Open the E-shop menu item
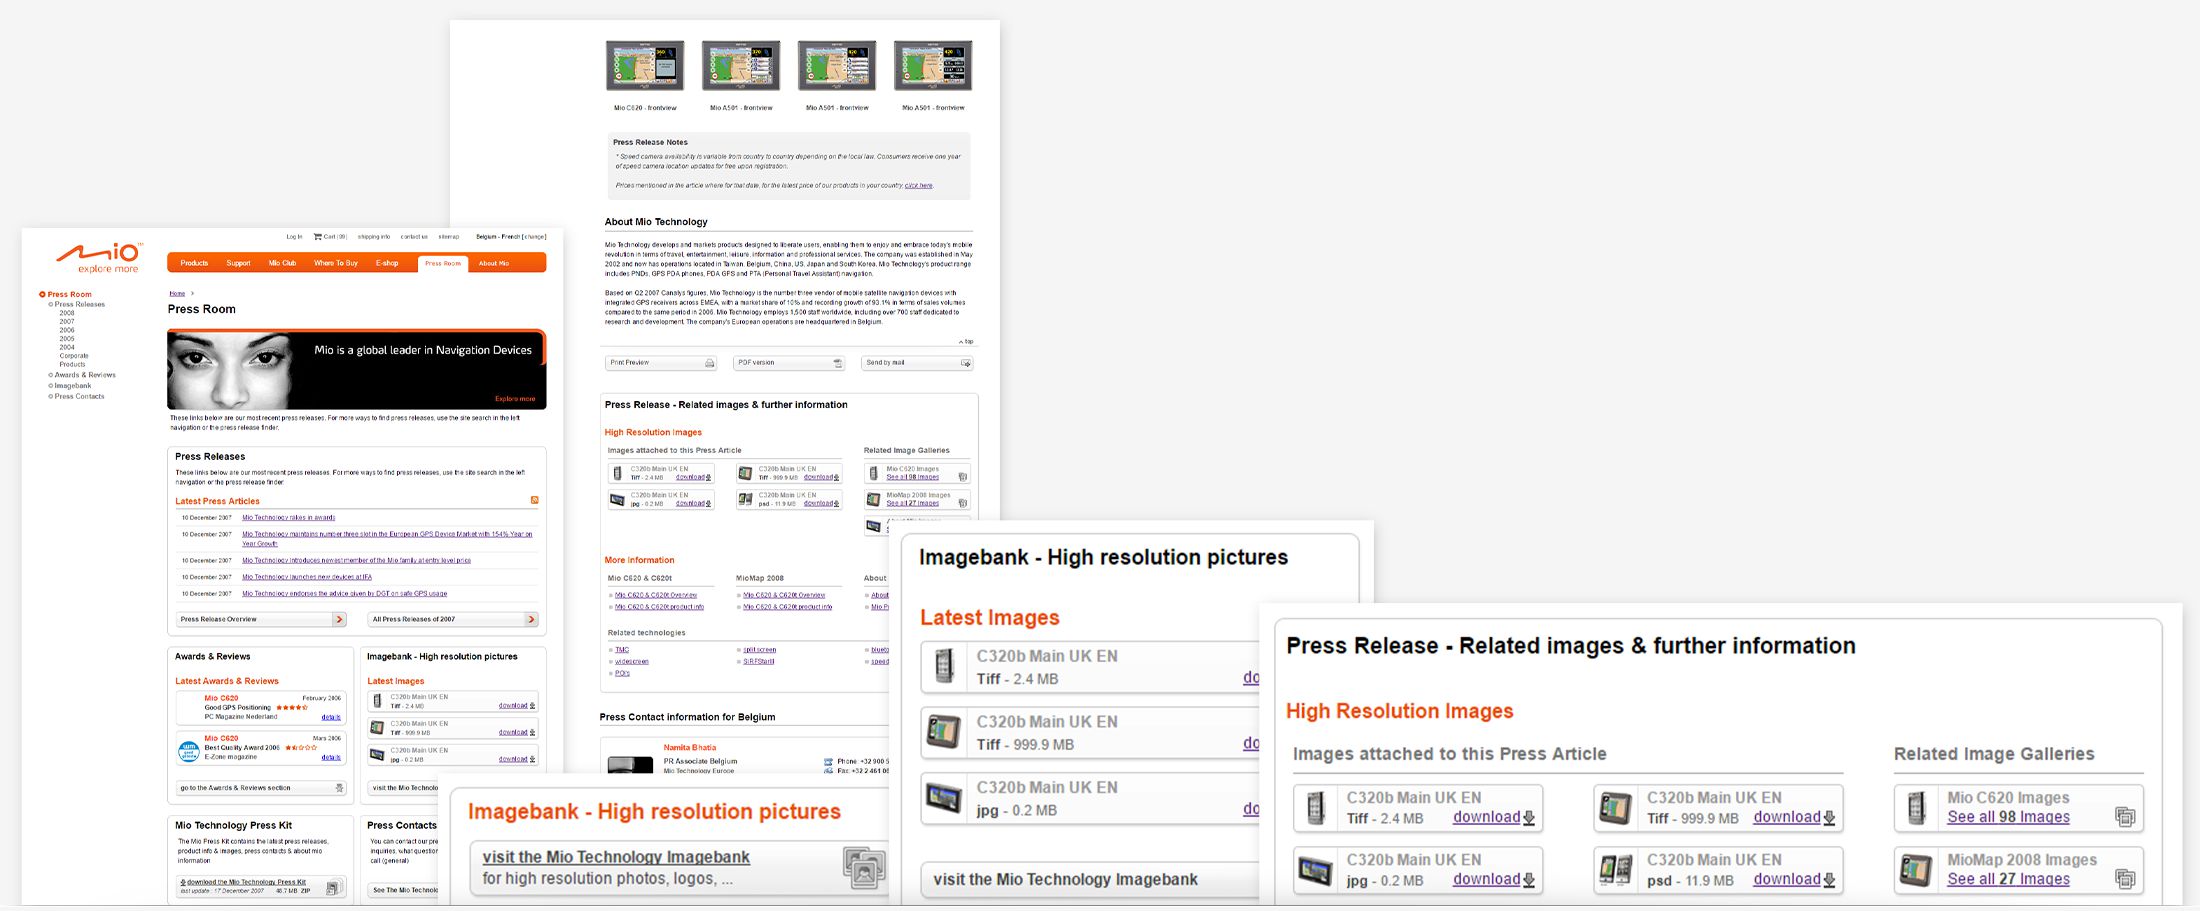This screenshot has height=911, width=2200. pyautogui.click(x=387, y=263)
